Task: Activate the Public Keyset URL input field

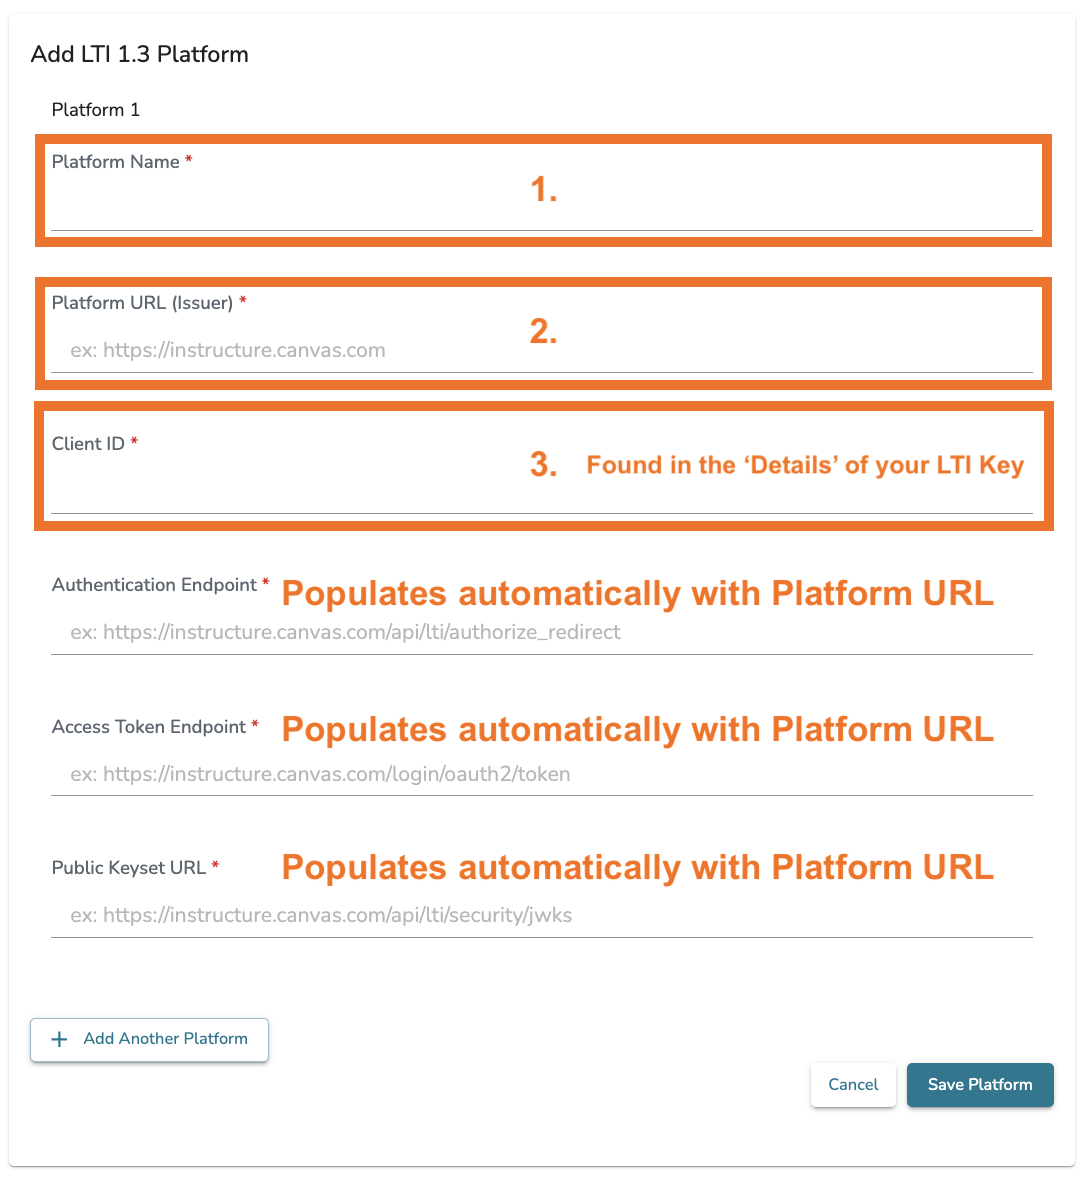Action: click(540, 916)
